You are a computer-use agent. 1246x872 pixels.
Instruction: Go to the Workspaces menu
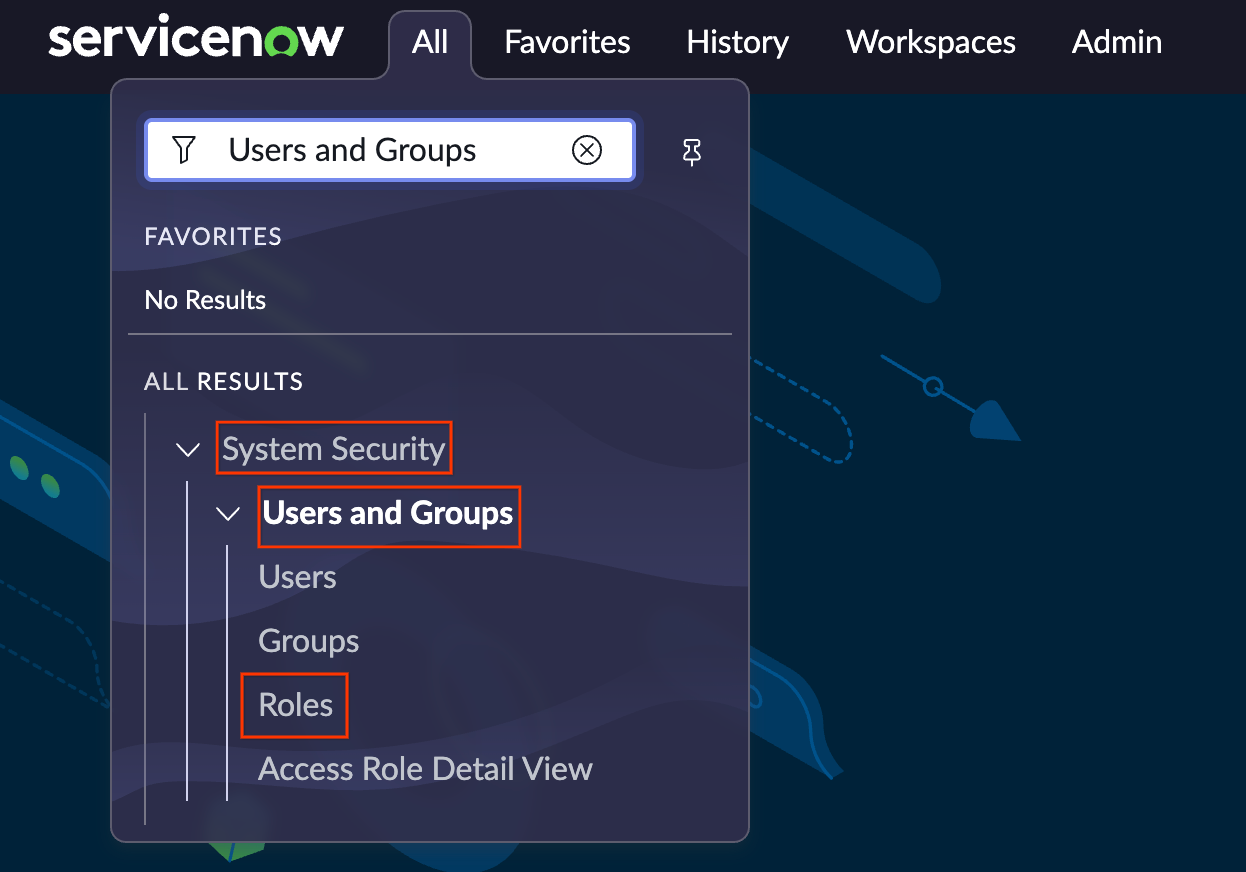click(x=930, y=42)
